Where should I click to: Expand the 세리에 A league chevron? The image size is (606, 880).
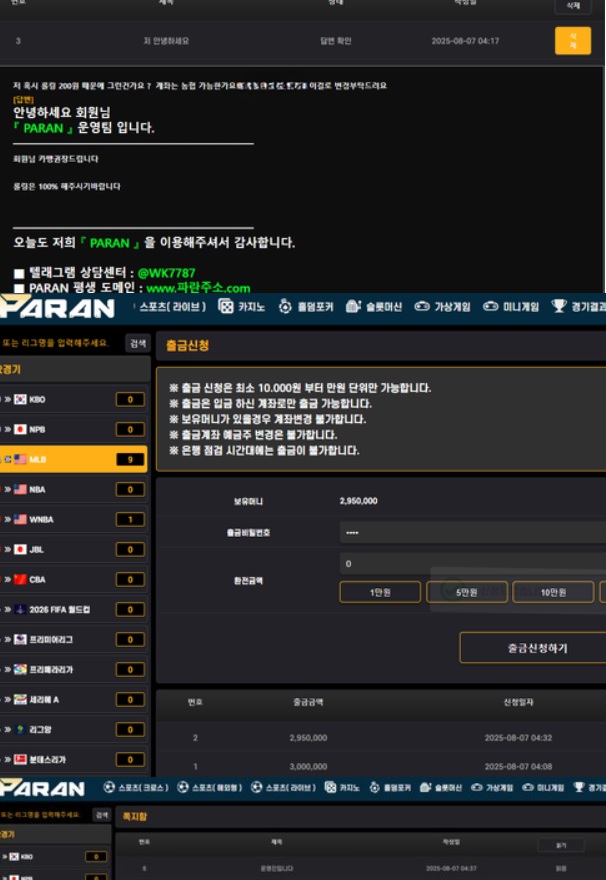(x=8, y=699)
